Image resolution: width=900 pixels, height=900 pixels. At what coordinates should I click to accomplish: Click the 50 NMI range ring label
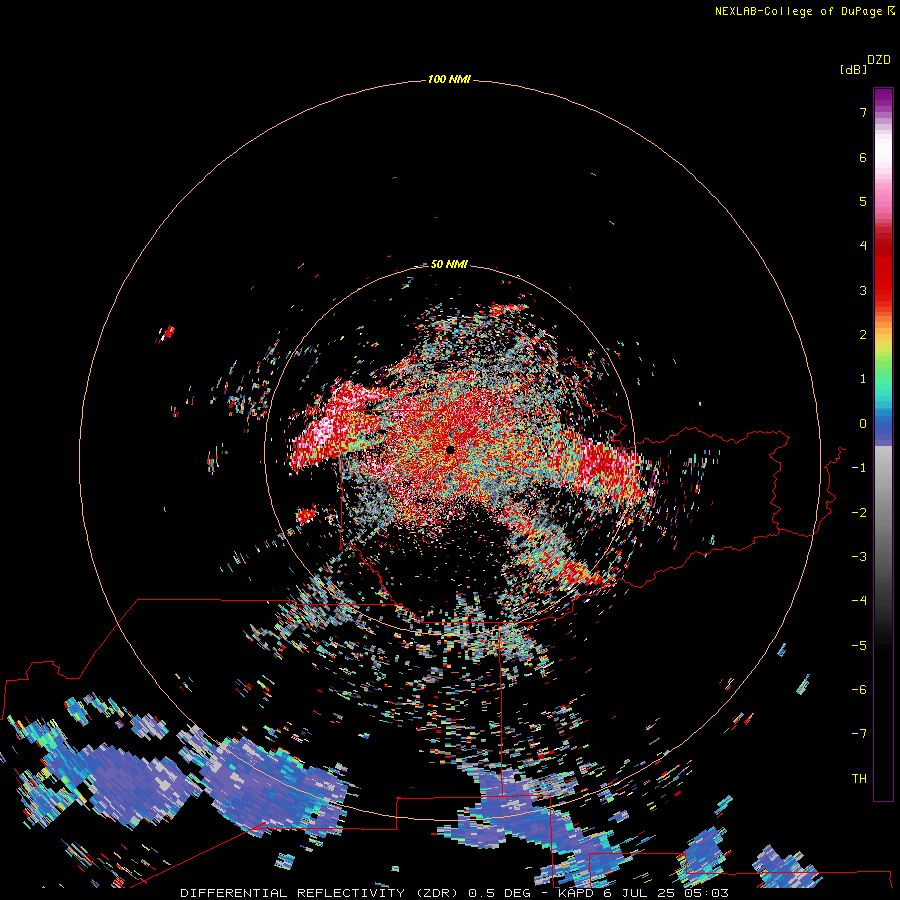click(449, 264)
